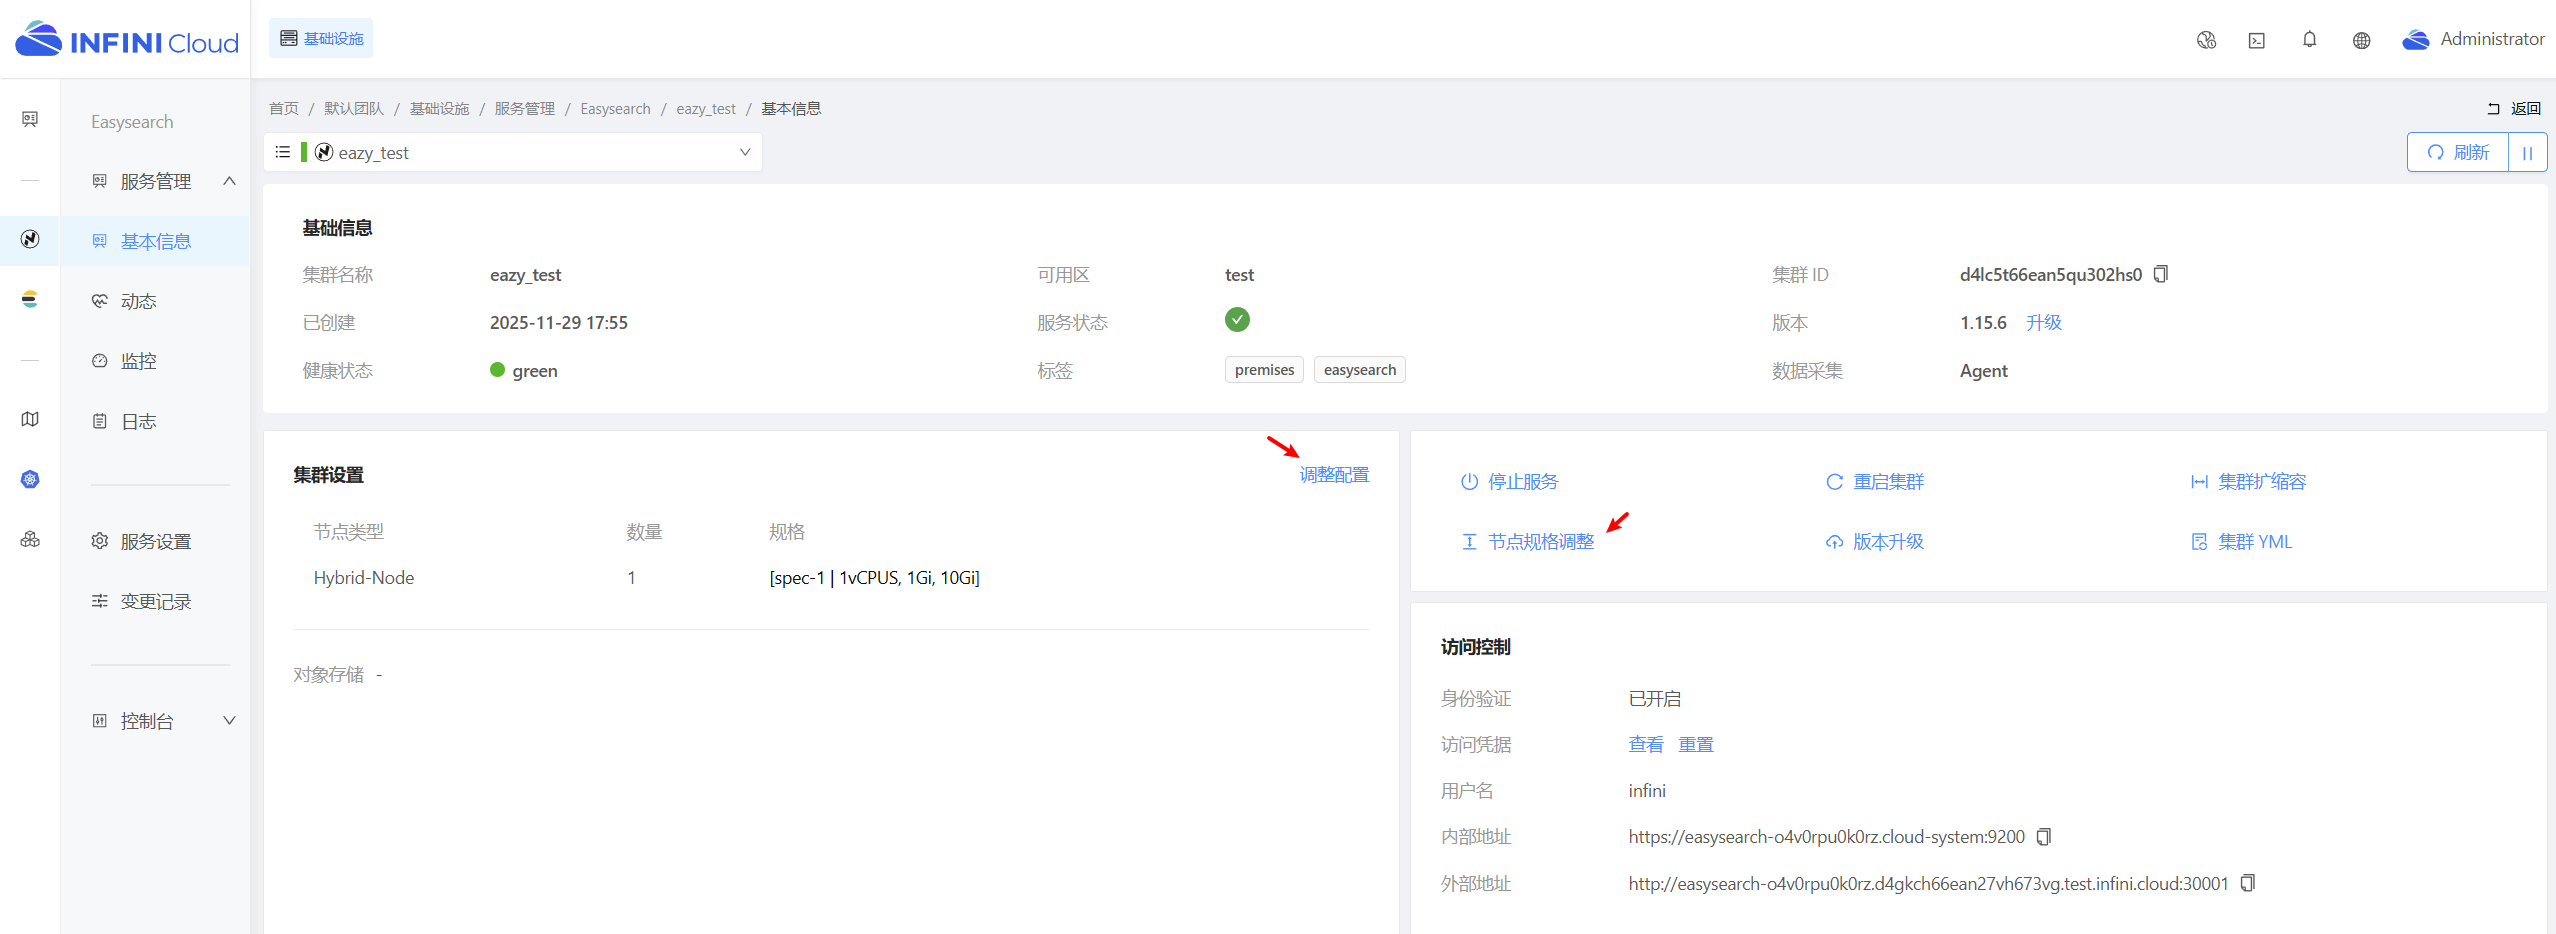This screenshot has height=934, width=2556.
Task: Click the cubes cluster icon in sidebar
Action: pyautogui.click(x=30, y=539)
